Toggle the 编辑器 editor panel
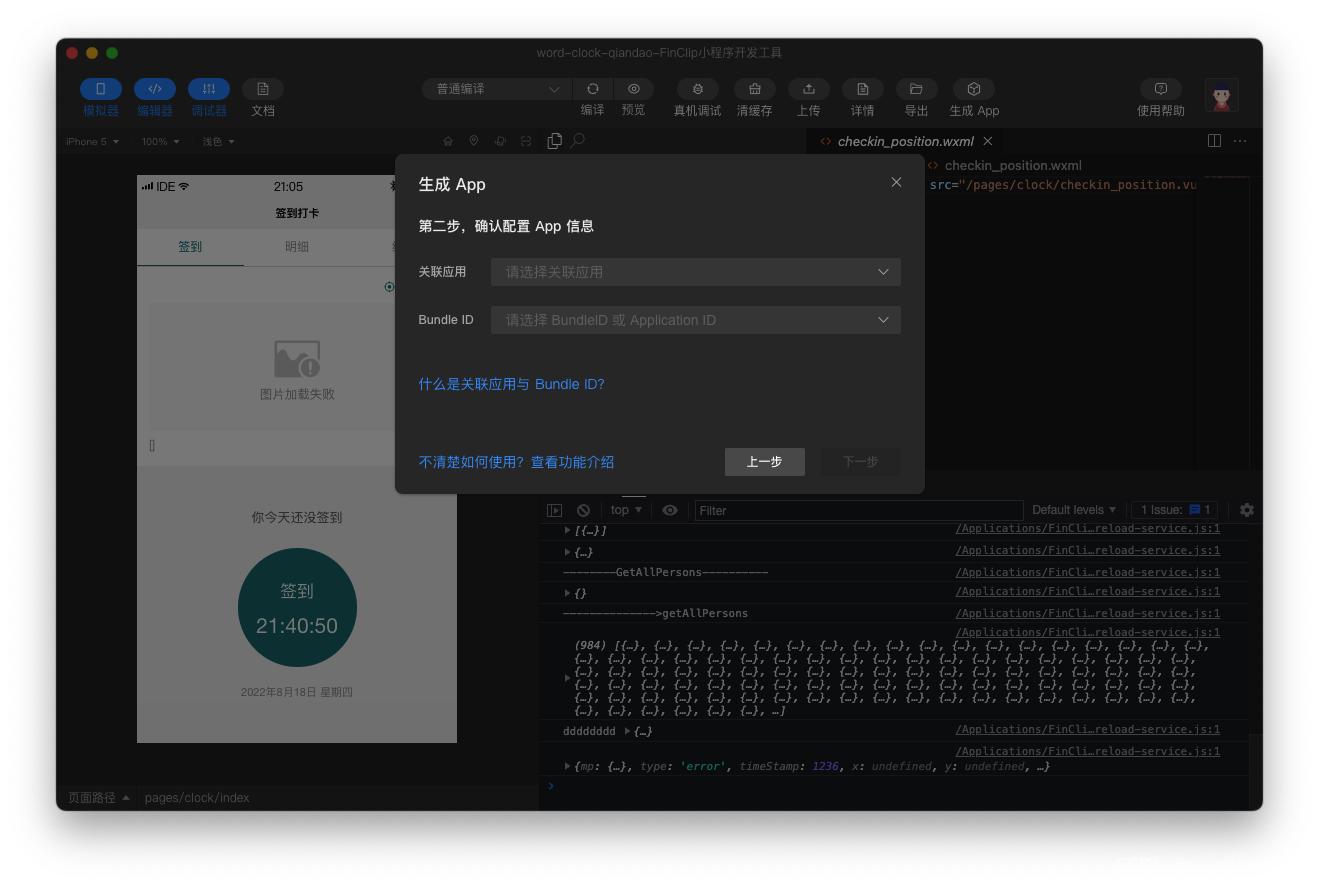The width and height of the screenshot is (1319, 885). pyautogui.click(x=155, y=89)
